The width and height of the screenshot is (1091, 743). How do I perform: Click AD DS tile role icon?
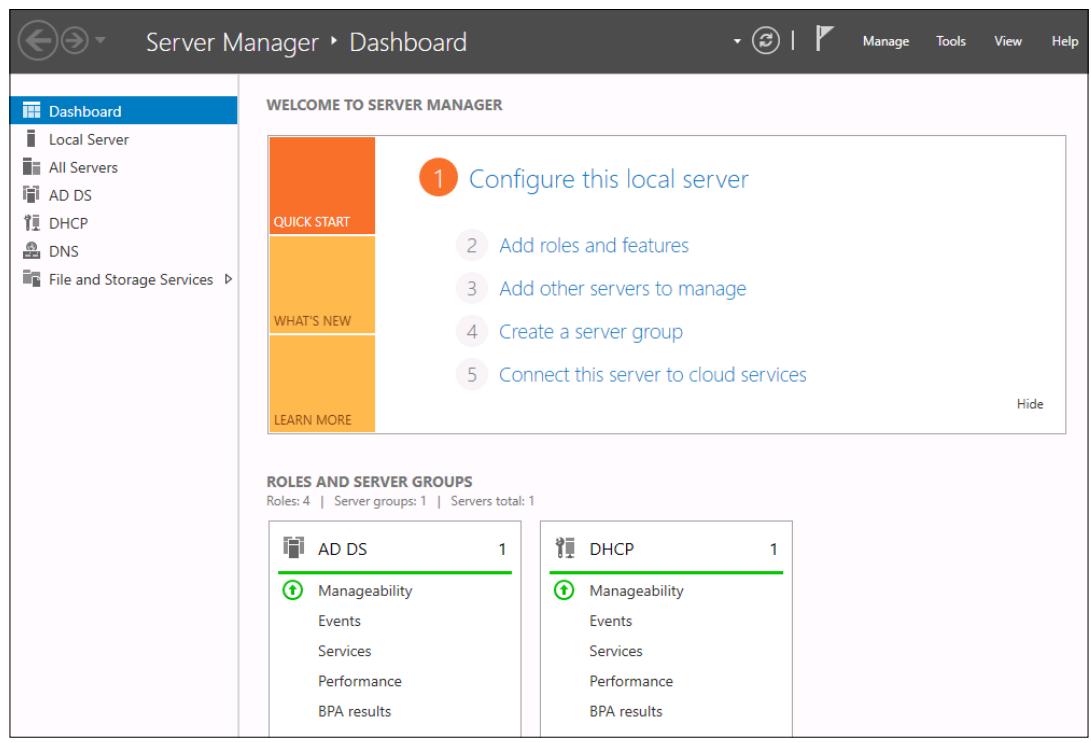tap(294, 548)
